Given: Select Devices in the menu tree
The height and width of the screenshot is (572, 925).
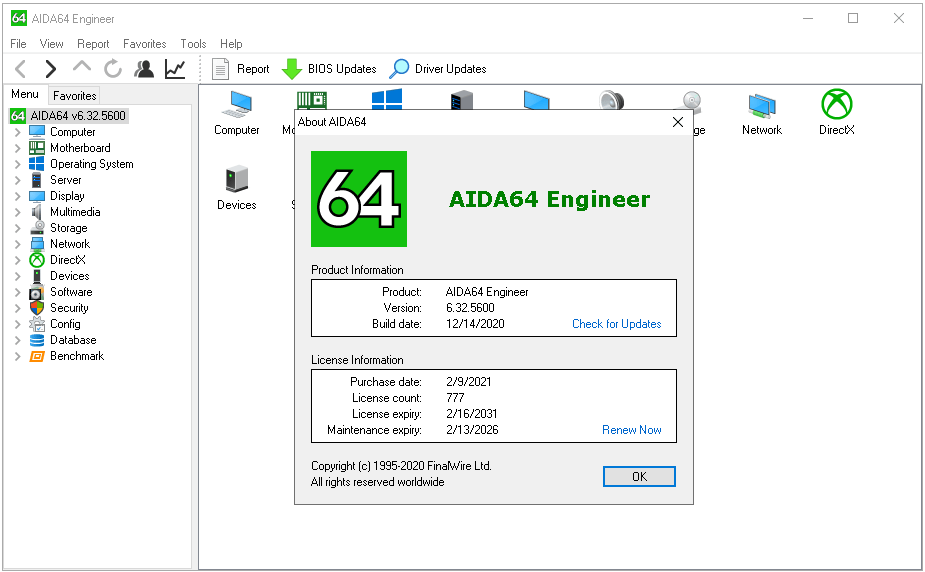Looking at the screenshot, I should click(70, 275).
